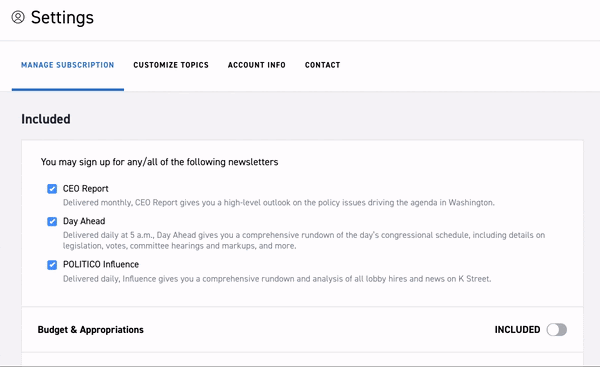This screenshot has height=367, width=600.
Task: Open the Contact tab
Action: (323, 65)
